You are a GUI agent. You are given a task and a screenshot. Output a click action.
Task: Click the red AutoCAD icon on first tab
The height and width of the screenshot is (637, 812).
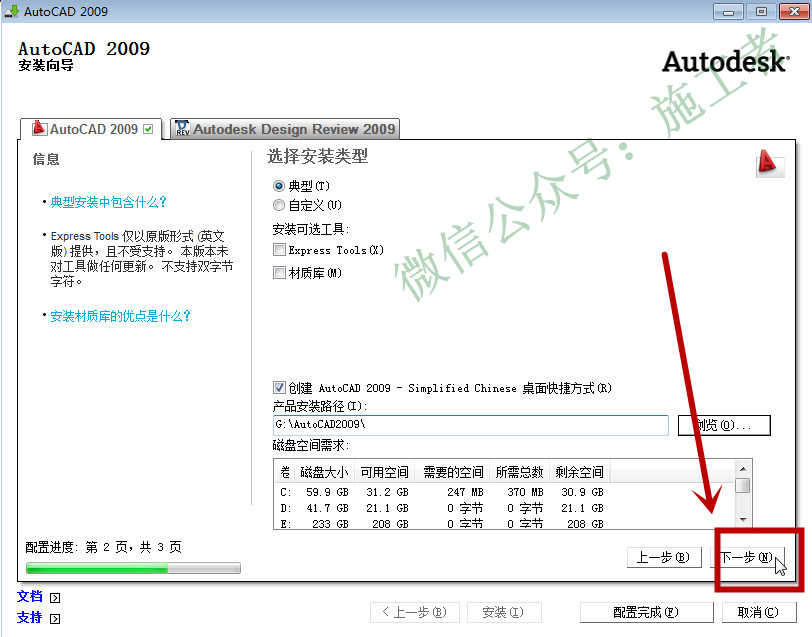tap(39, 128)
